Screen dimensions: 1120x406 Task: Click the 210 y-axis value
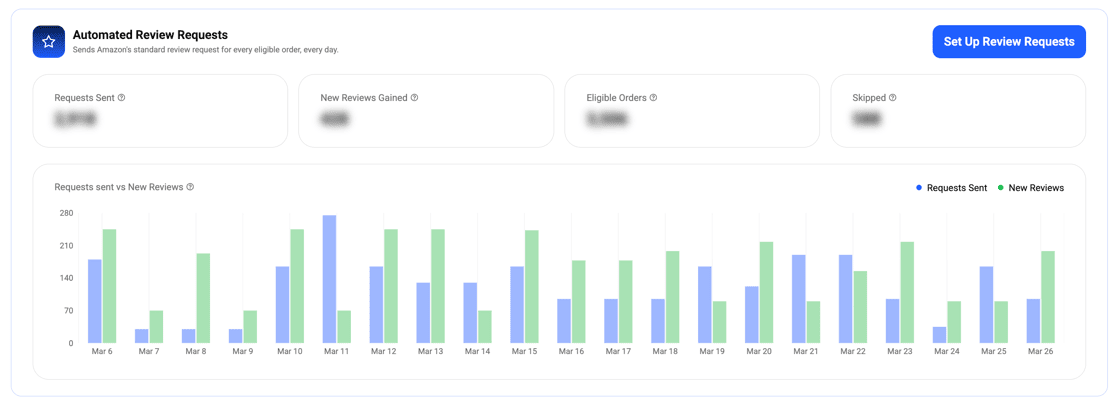66,246
